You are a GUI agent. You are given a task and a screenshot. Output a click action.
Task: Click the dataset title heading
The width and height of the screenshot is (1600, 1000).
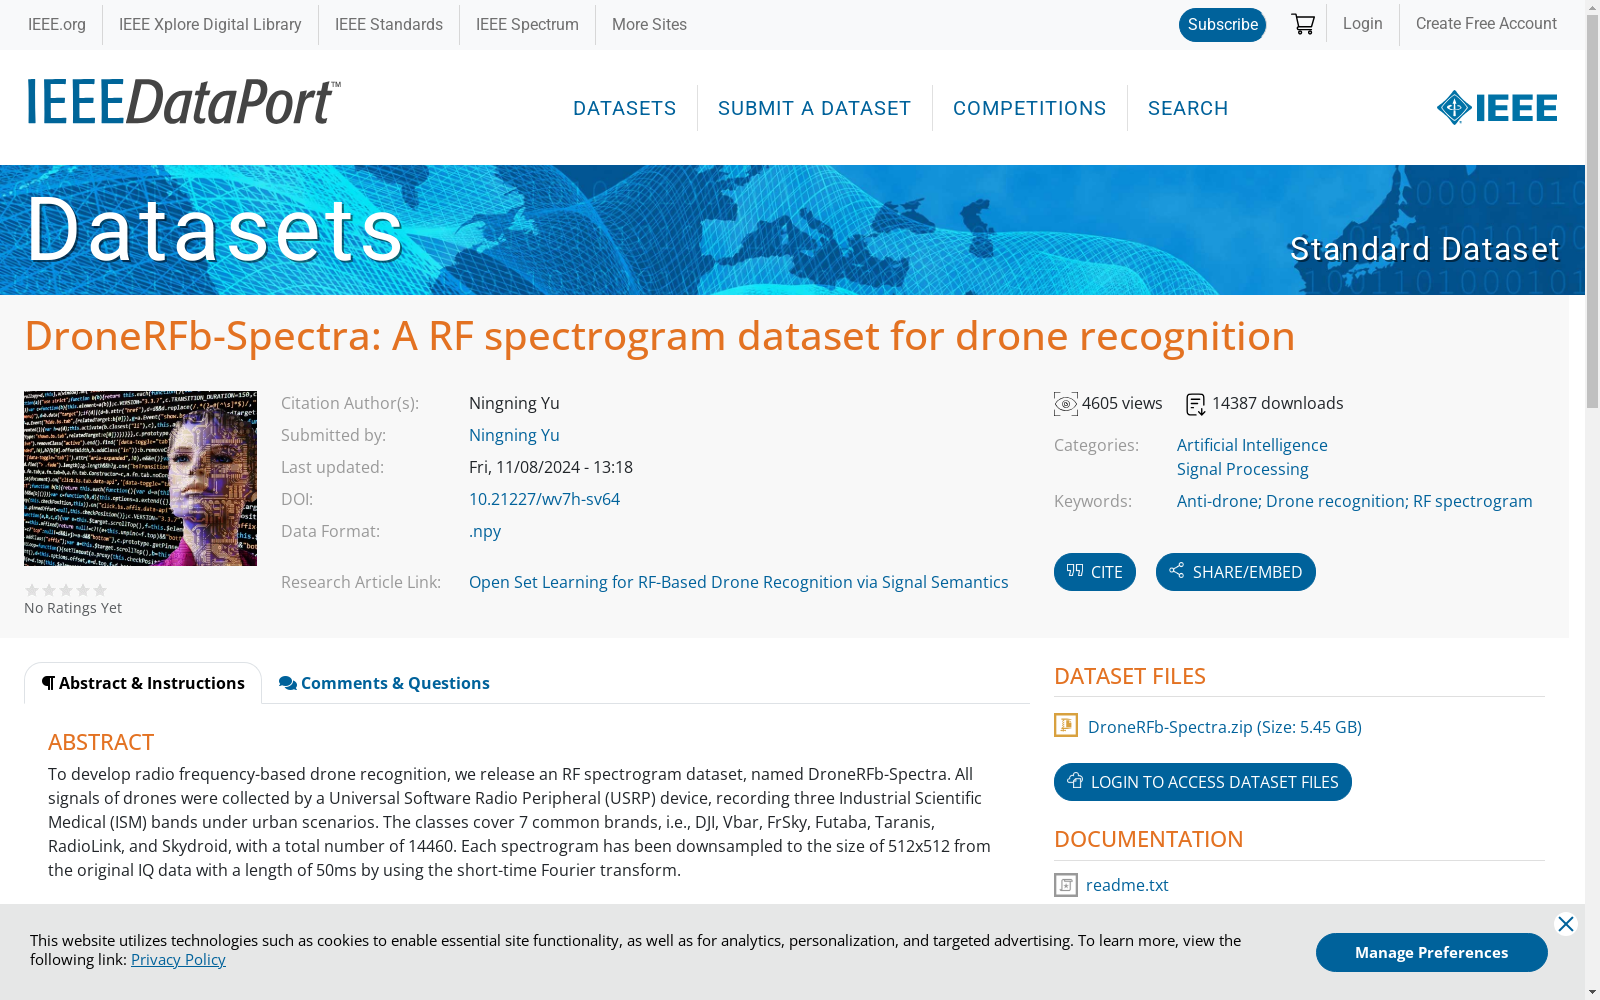pos(660,336)
